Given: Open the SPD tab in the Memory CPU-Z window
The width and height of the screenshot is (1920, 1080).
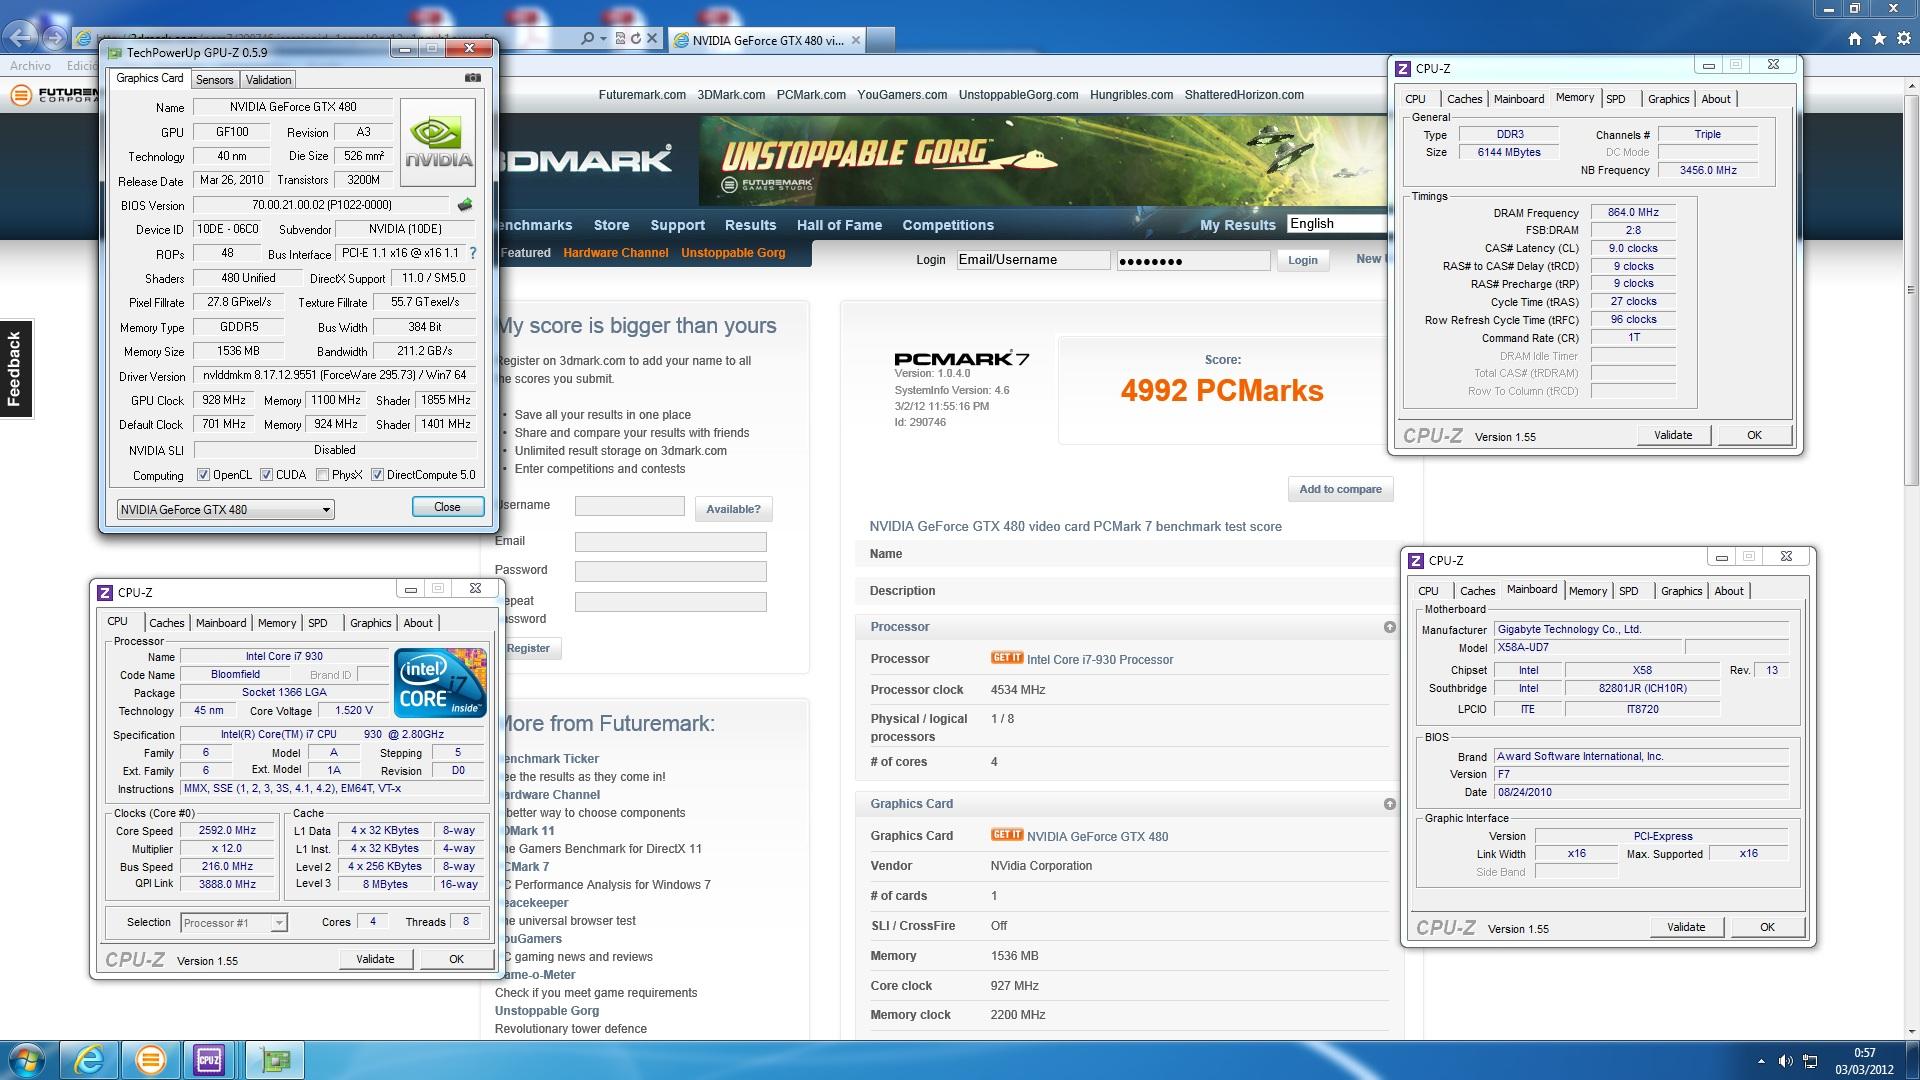Looking at the screenshot, I should pos(1616,99).
